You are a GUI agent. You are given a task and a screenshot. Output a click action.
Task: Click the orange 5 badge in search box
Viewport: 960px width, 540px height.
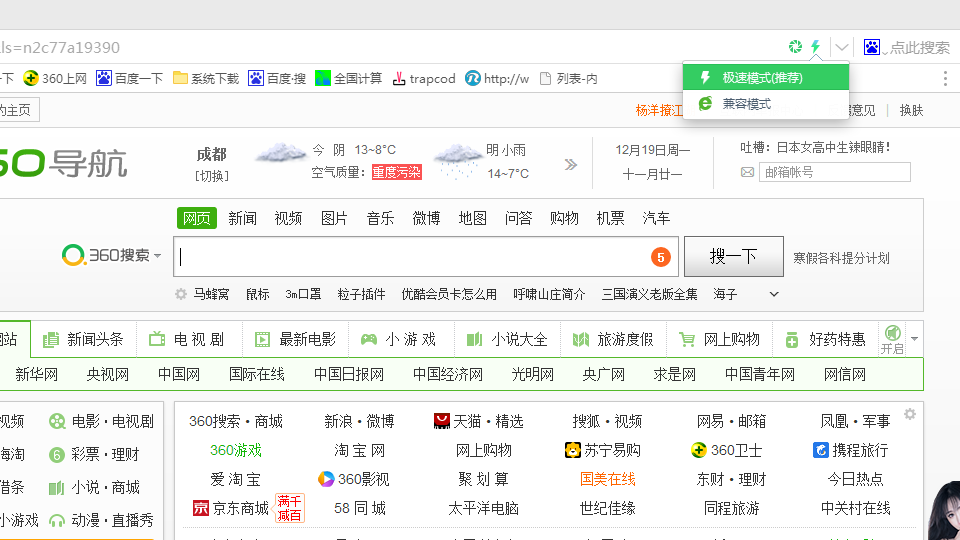click(661, 257)
